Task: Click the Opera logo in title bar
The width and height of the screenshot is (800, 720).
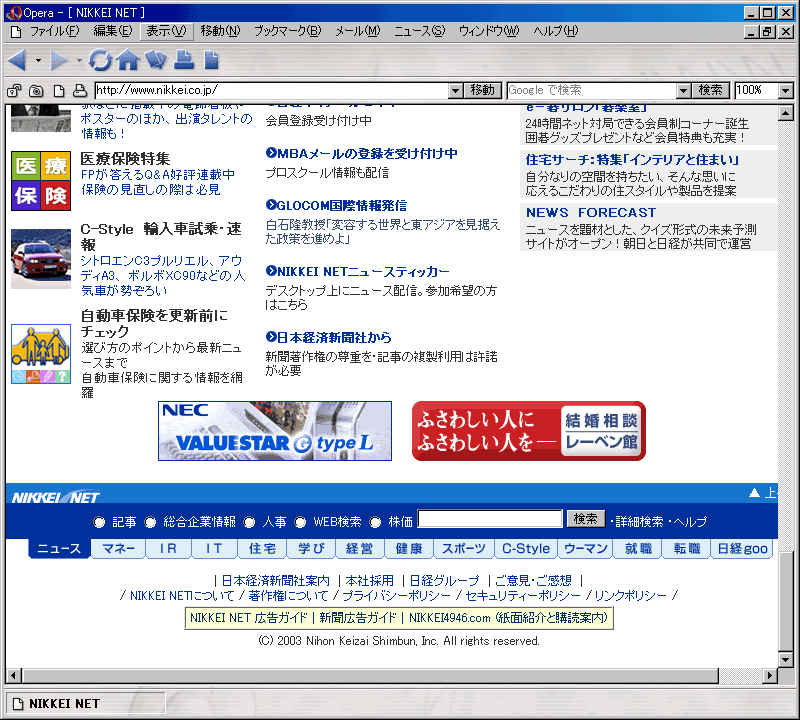Action: point(14,13)
